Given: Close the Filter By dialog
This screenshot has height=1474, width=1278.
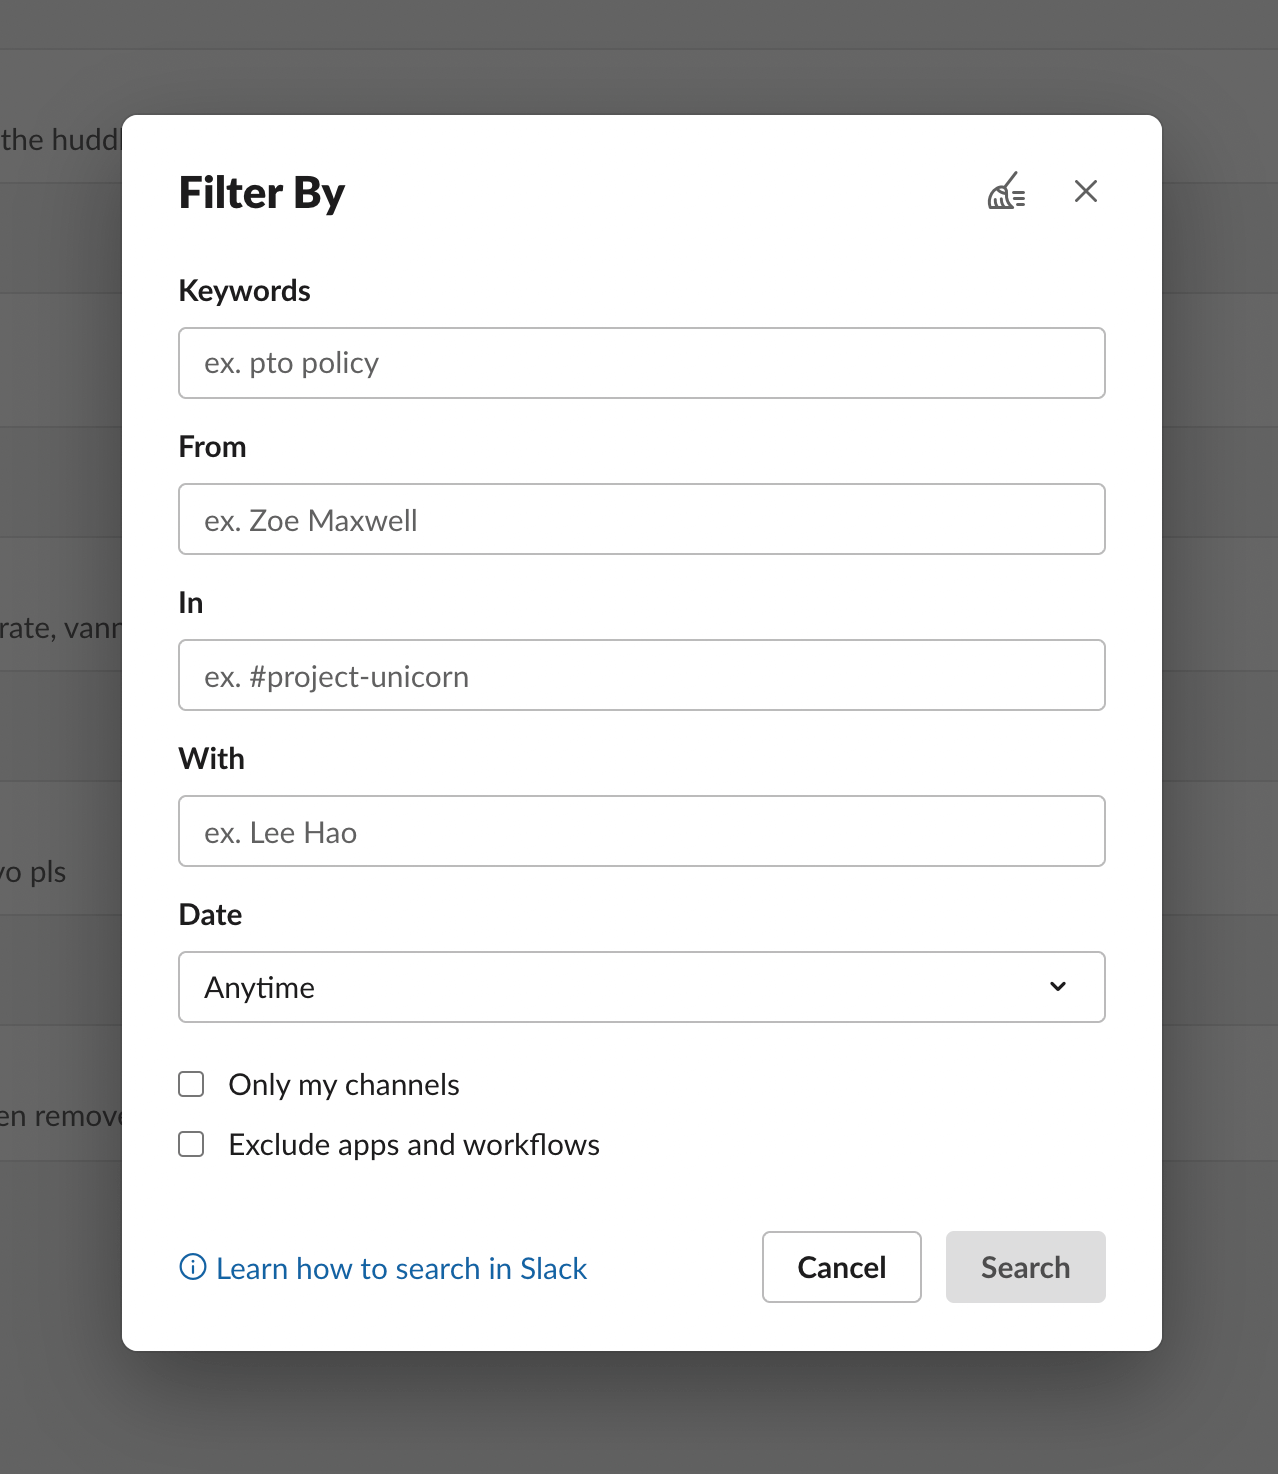Looking at the screenshot, I should pyautogui.click(x=1085, y=191).
